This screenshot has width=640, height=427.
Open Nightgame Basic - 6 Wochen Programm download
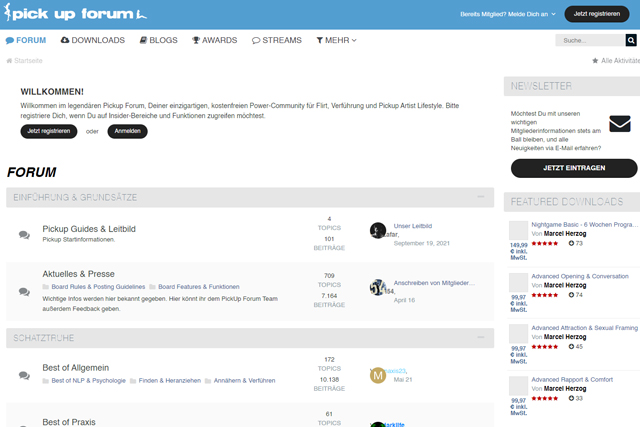pos(584,225)
